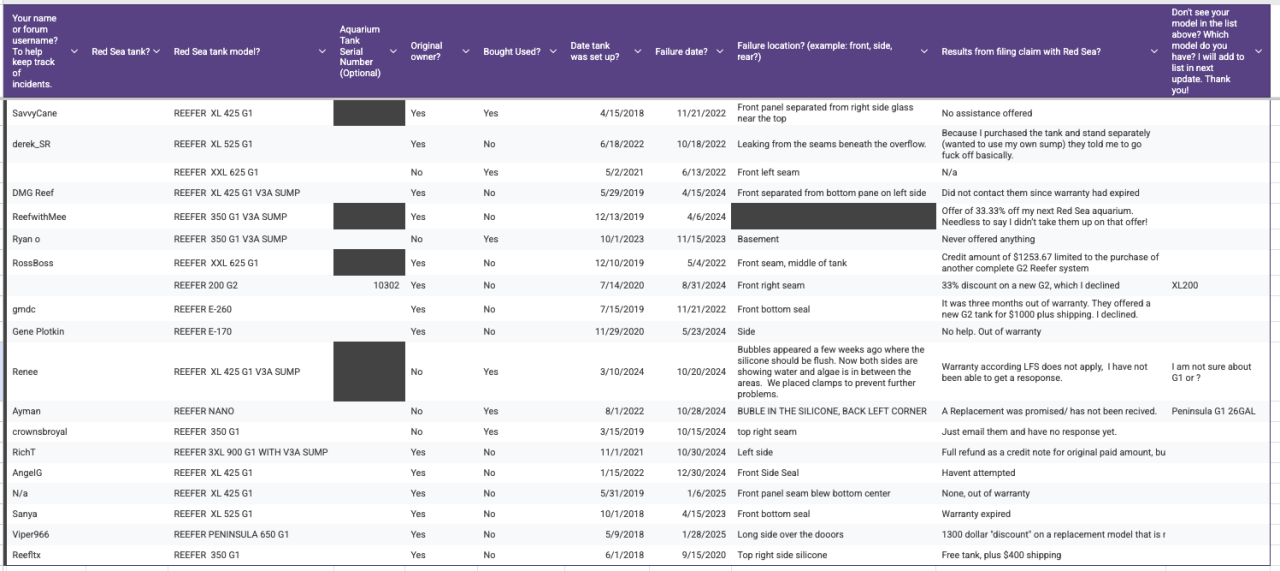Select the "Peninsula G1 26GAL" cell
Screen dimensions: 1280x571
pos(1219,411)
